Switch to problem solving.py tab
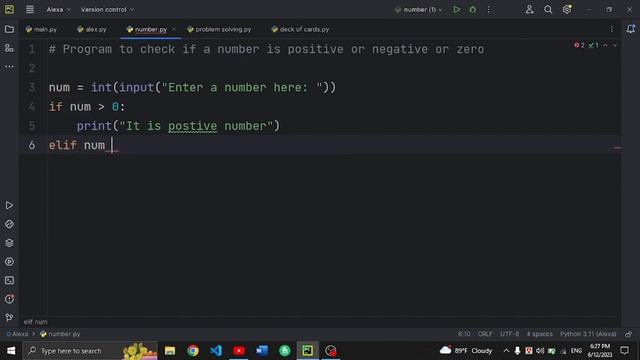Viewport: 640px width, 360px height. click(219, 29)
